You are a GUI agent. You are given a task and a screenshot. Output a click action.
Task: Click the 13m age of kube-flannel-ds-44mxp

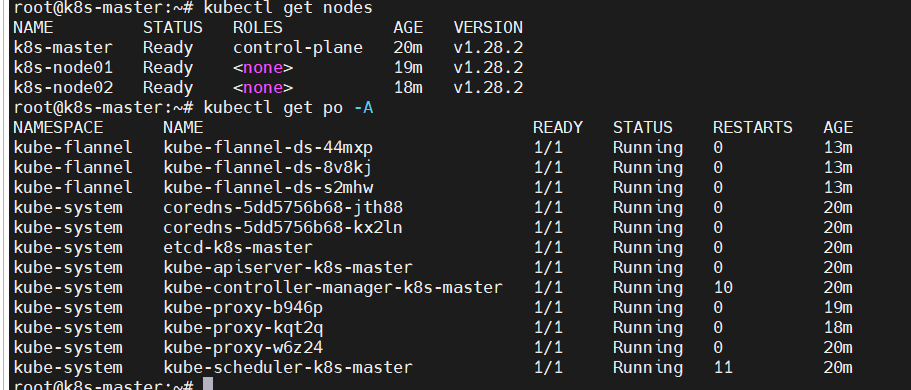click(838, 148)
